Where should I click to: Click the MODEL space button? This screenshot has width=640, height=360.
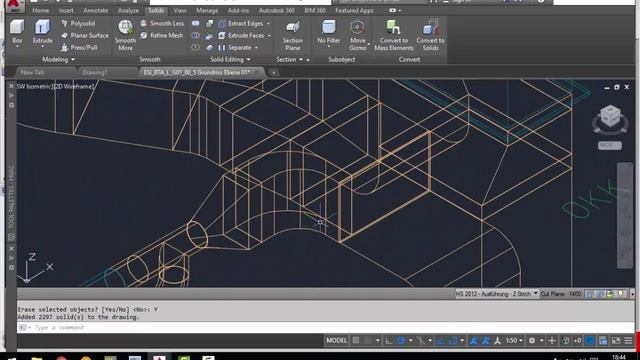click(x=336, y=340)
